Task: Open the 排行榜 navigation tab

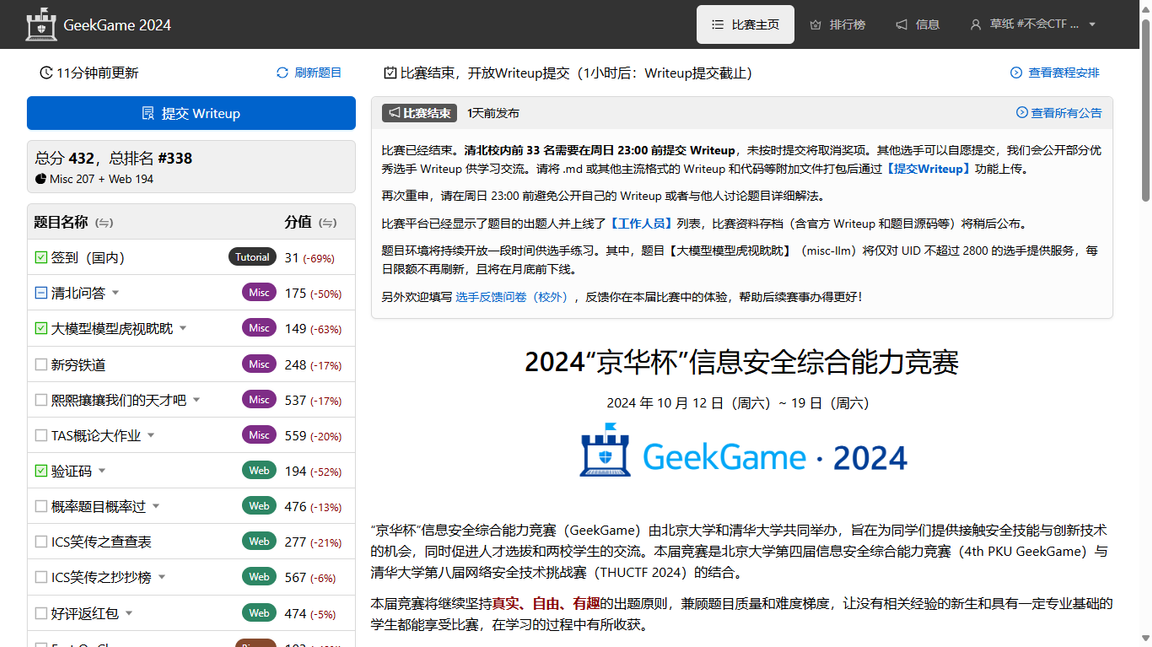Action: (838, 24)
